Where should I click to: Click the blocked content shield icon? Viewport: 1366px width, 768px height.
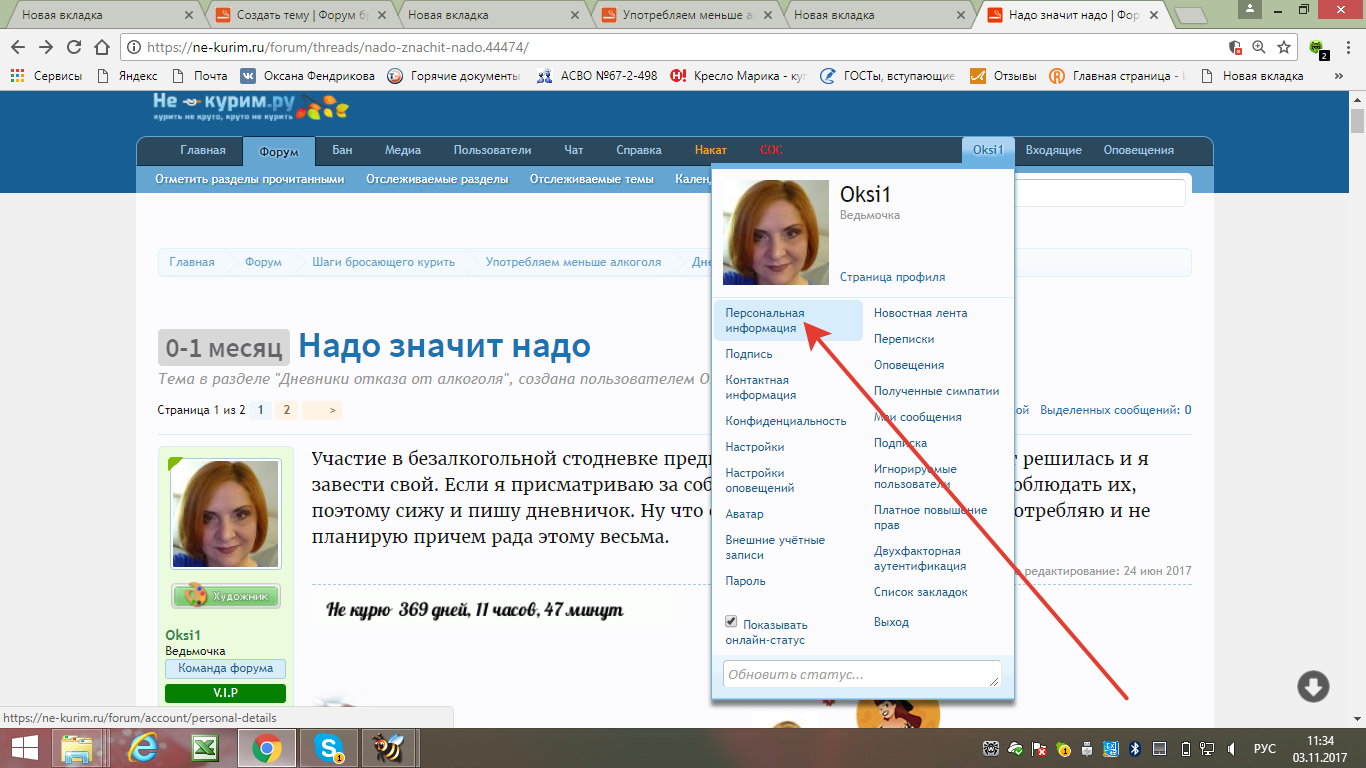tap(1235, 47)
